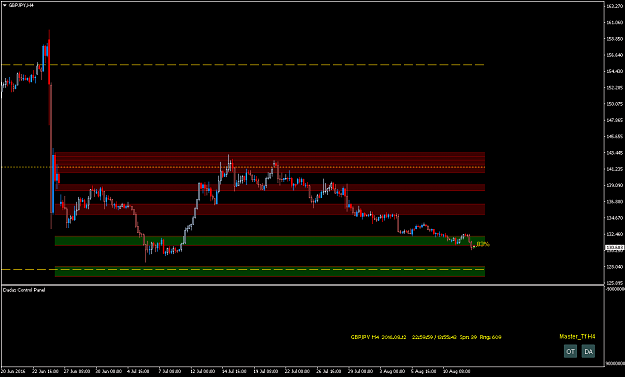The image size is (625, 377).
Task: Click the OT button in the control panel
Action: (570, 351)
